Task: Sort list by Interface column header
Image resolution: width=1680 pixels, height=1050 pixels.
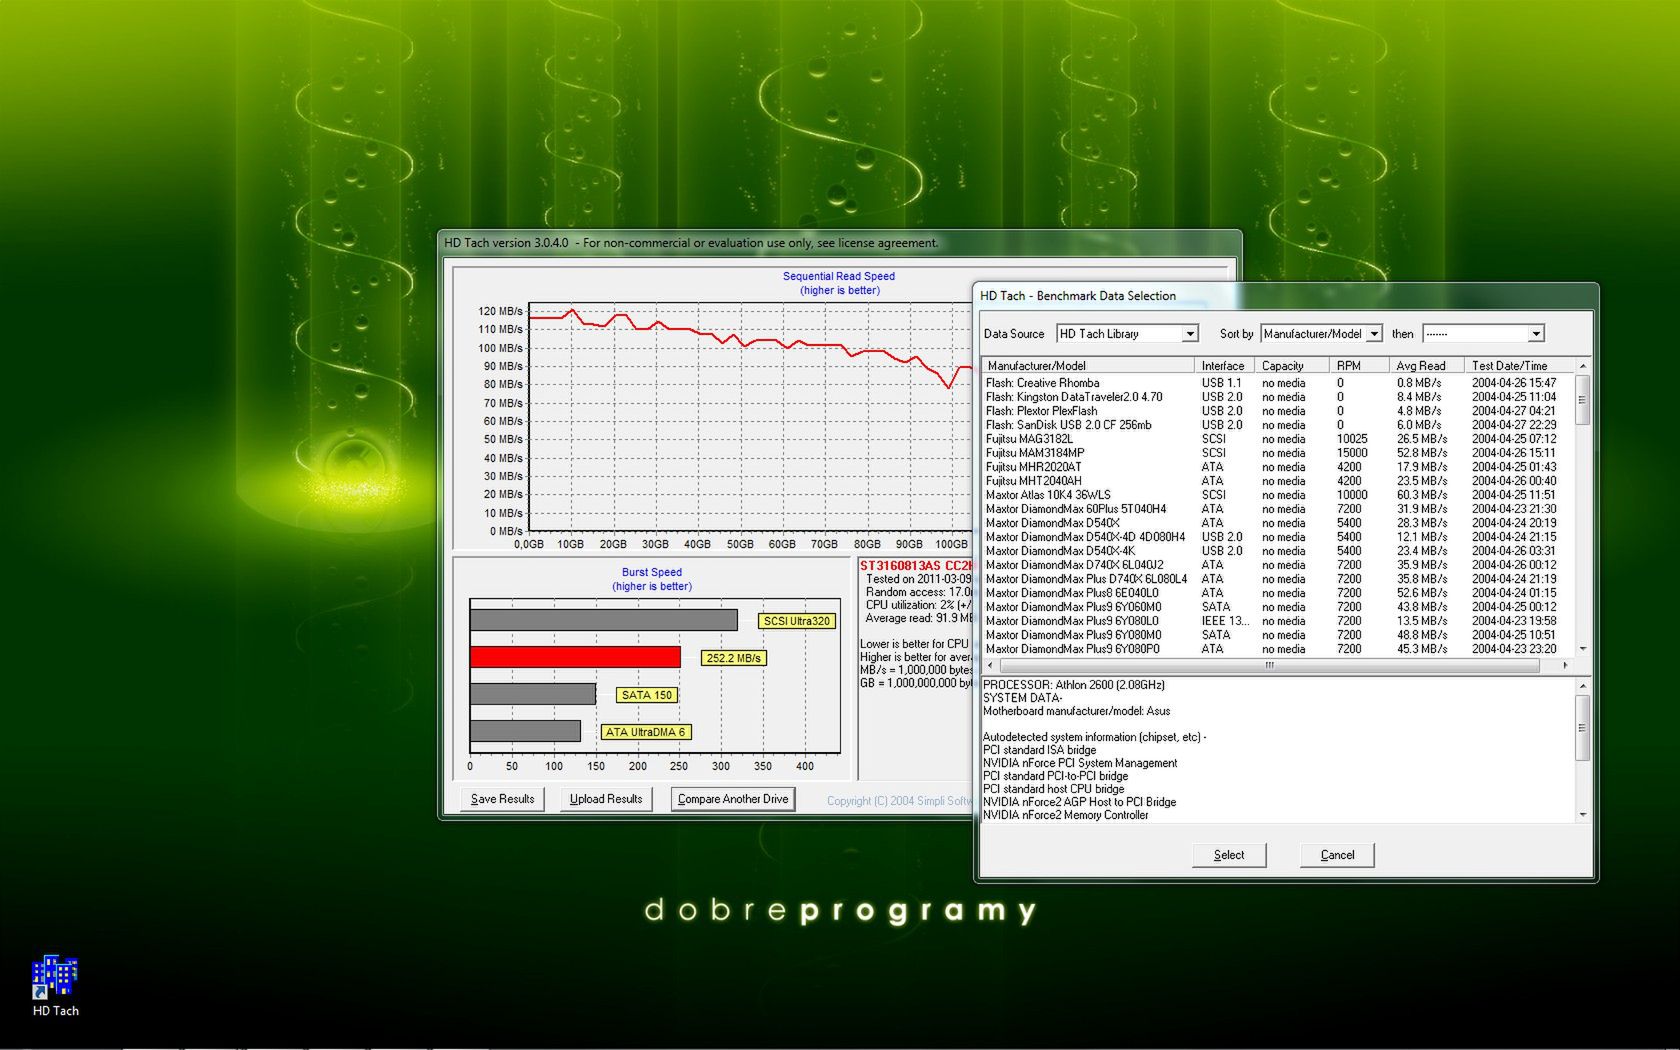Action: pyautogui.click(x=1225, y=366)
